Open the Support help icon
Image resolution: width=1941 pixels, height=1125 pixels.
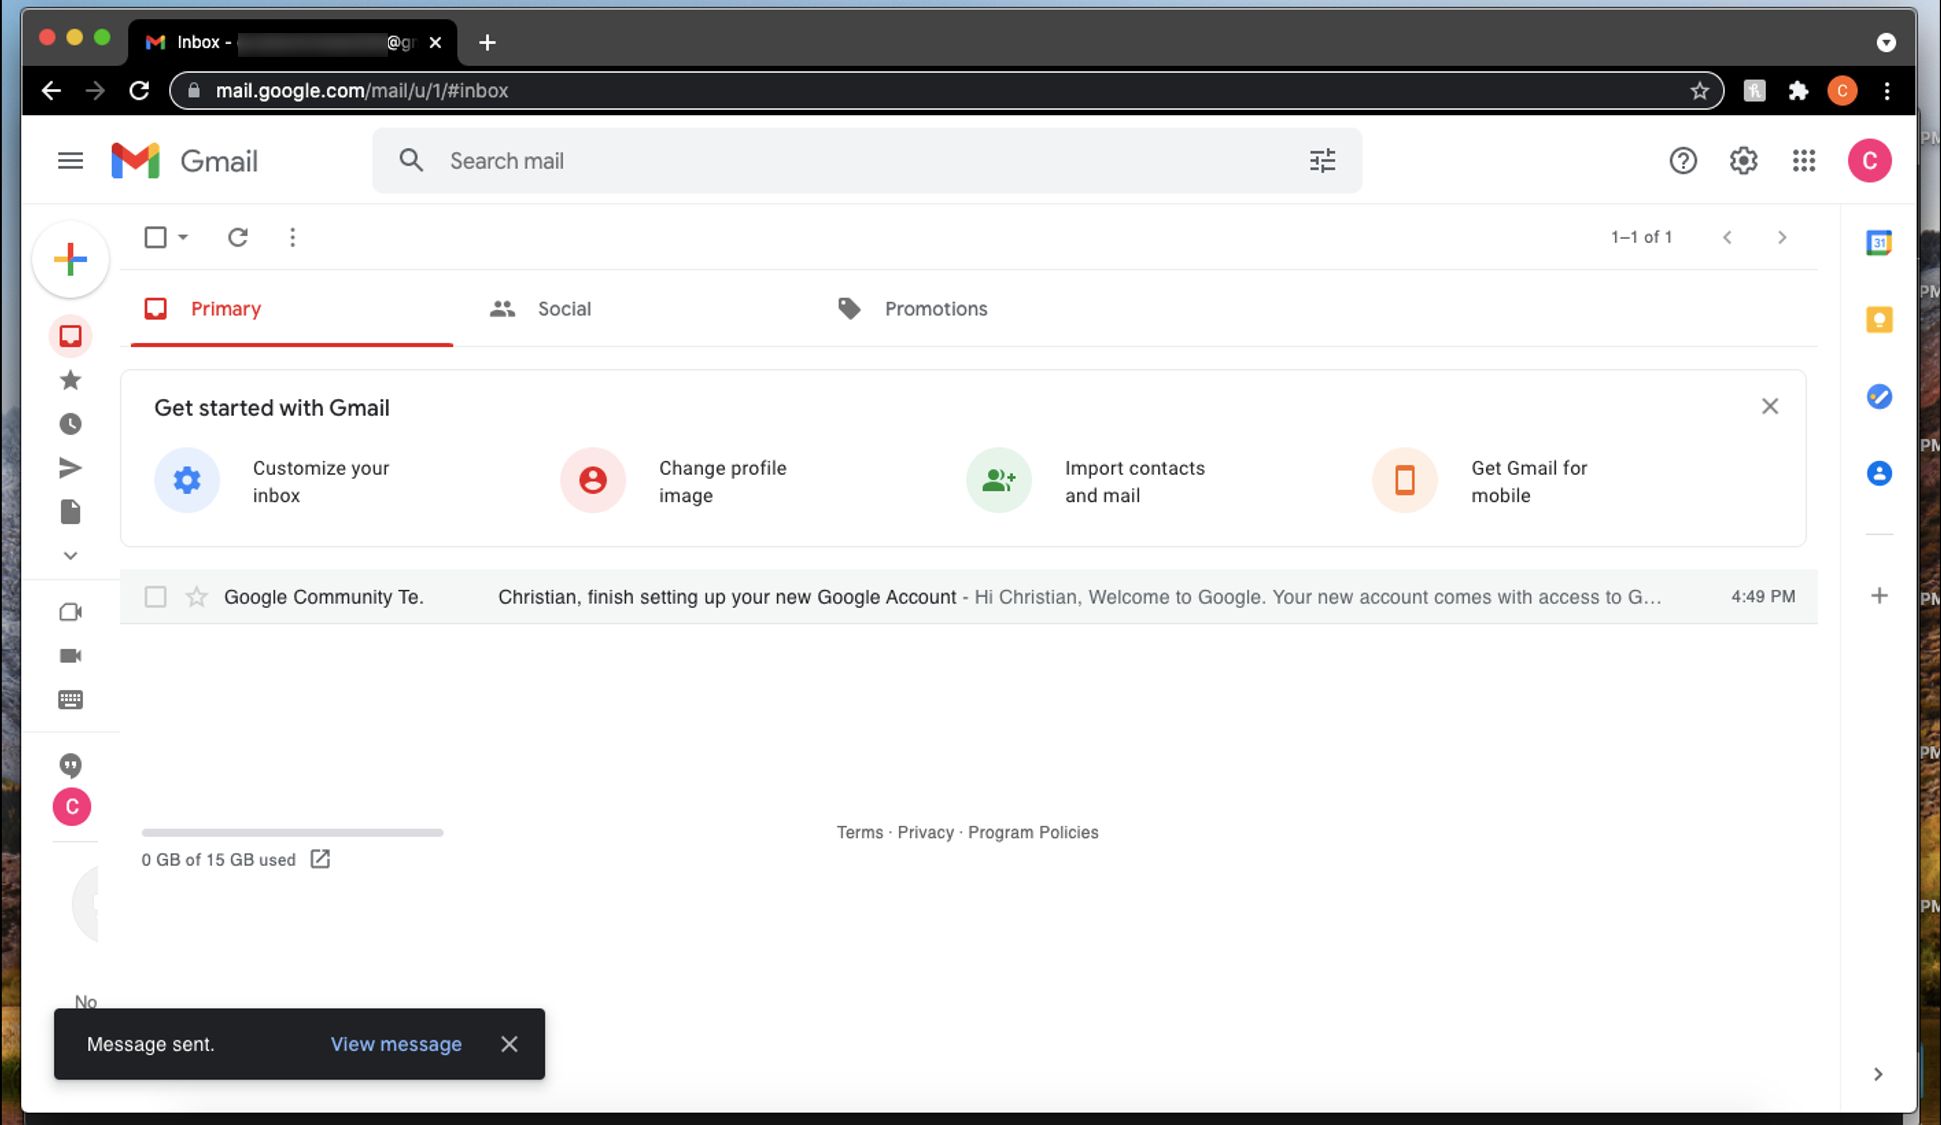(1683, 160)
